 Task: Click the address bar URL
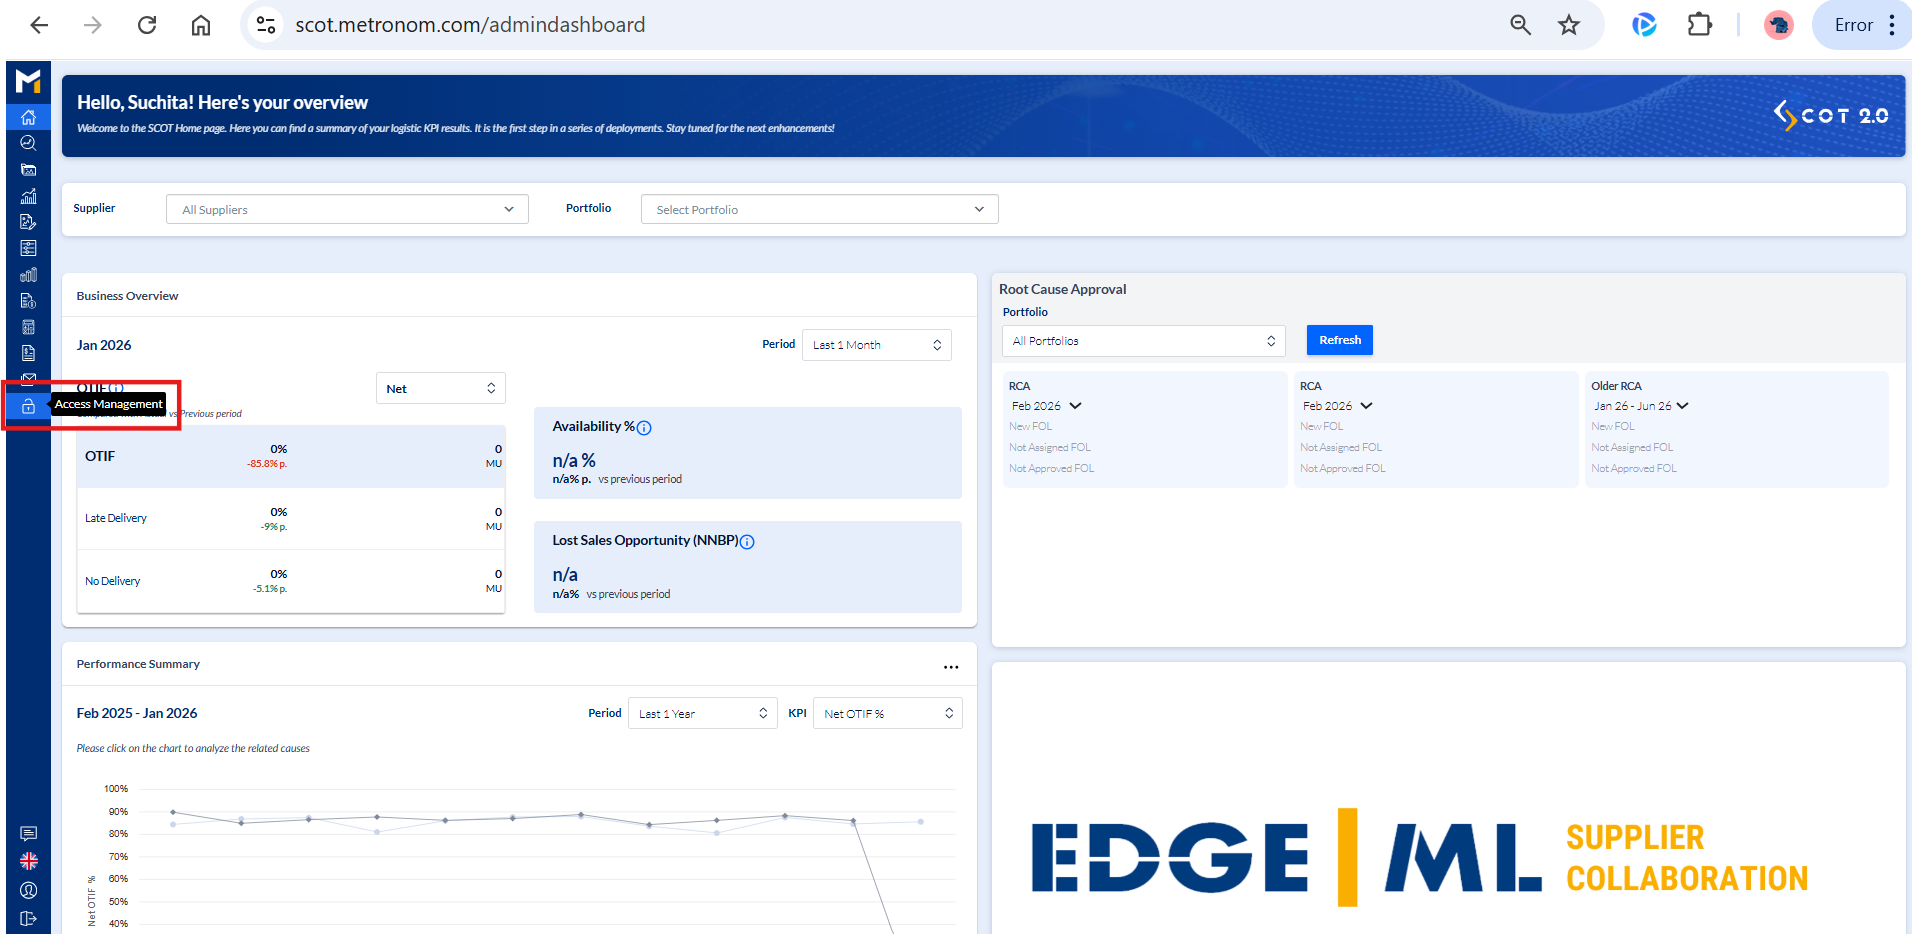(x=470, y=25)
